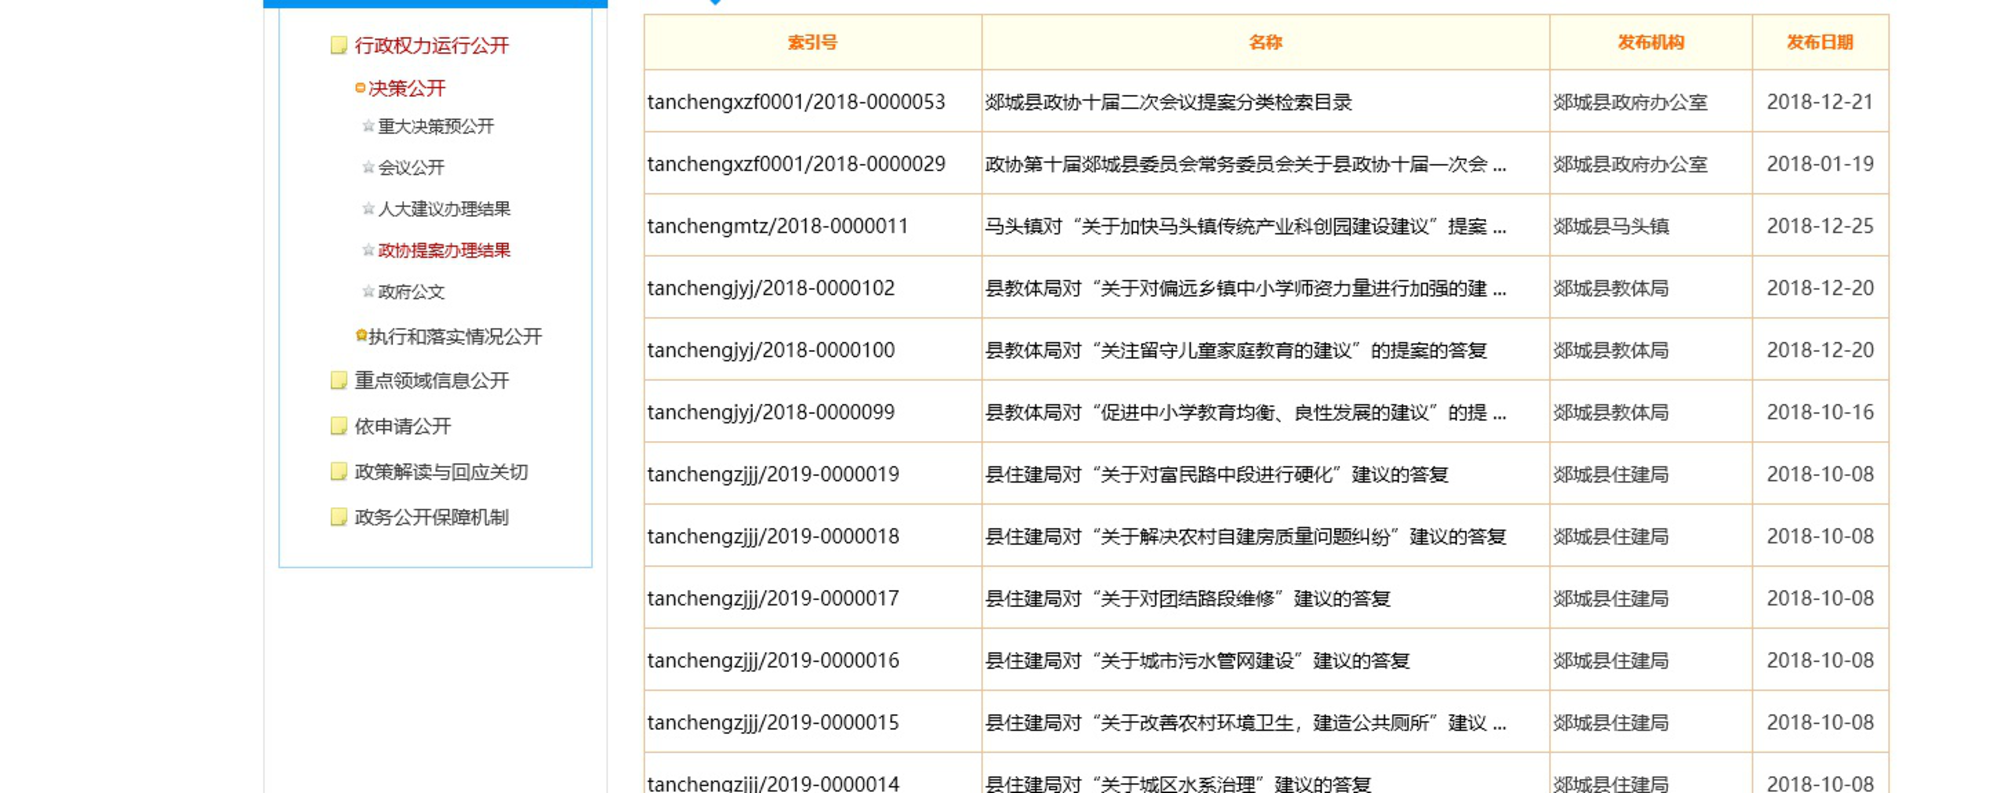This screenshot has height=793, width=2000.
Task: Select index tanchengzjjj/2019-0000017
Action: (773, 598)
